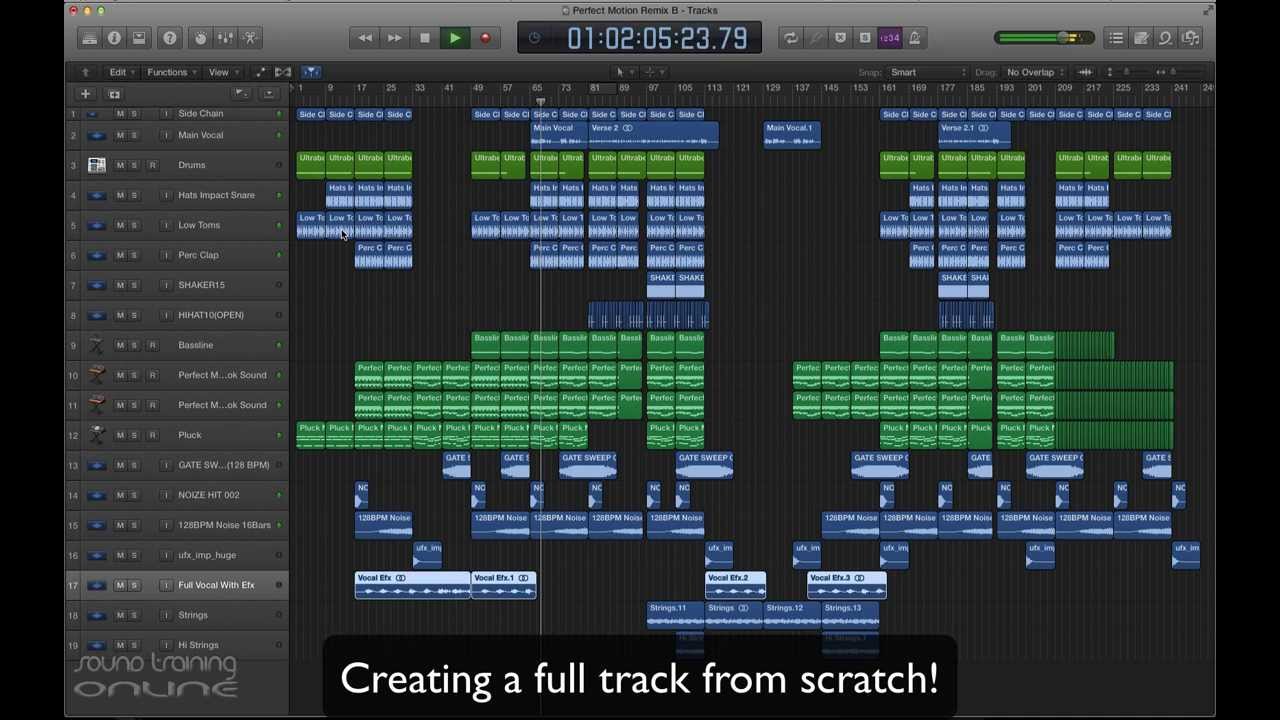Open the Functions menu
The height and width of the screenshot is (720, 1280).
click(171, 72)
